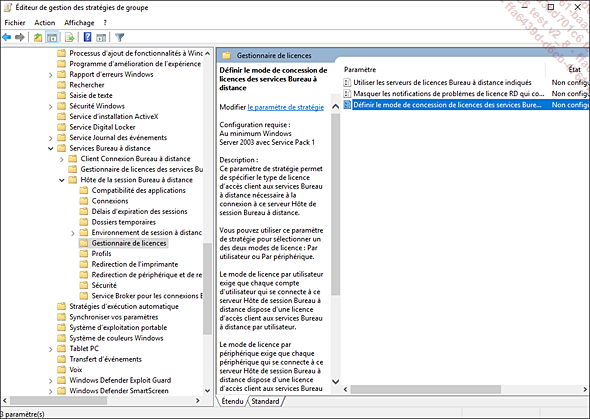Click the up one level folder icon
This screenshot has width=590, height=419.
[x=38, y=37]
